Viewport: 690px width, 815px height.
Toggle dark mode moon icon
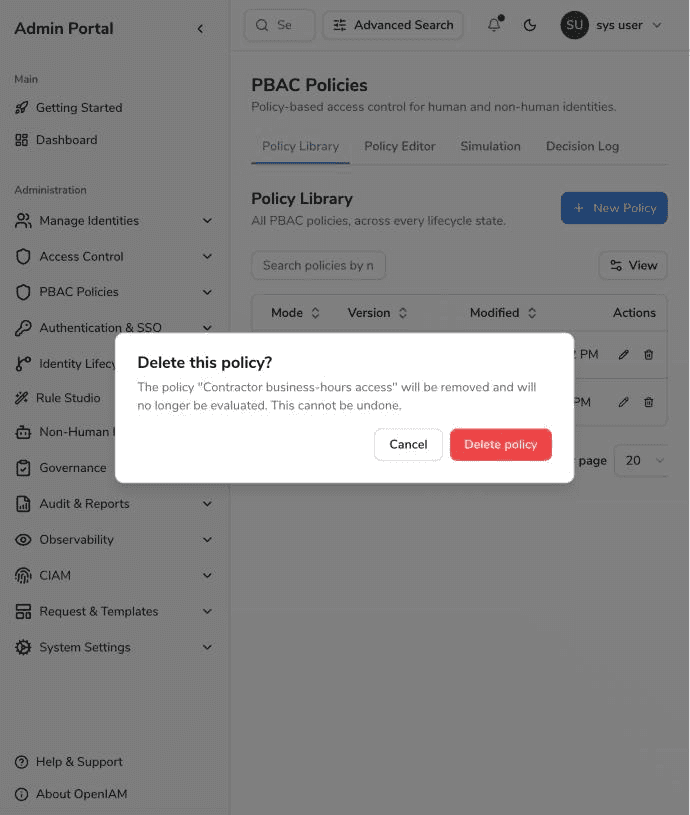tap(529, 25)
